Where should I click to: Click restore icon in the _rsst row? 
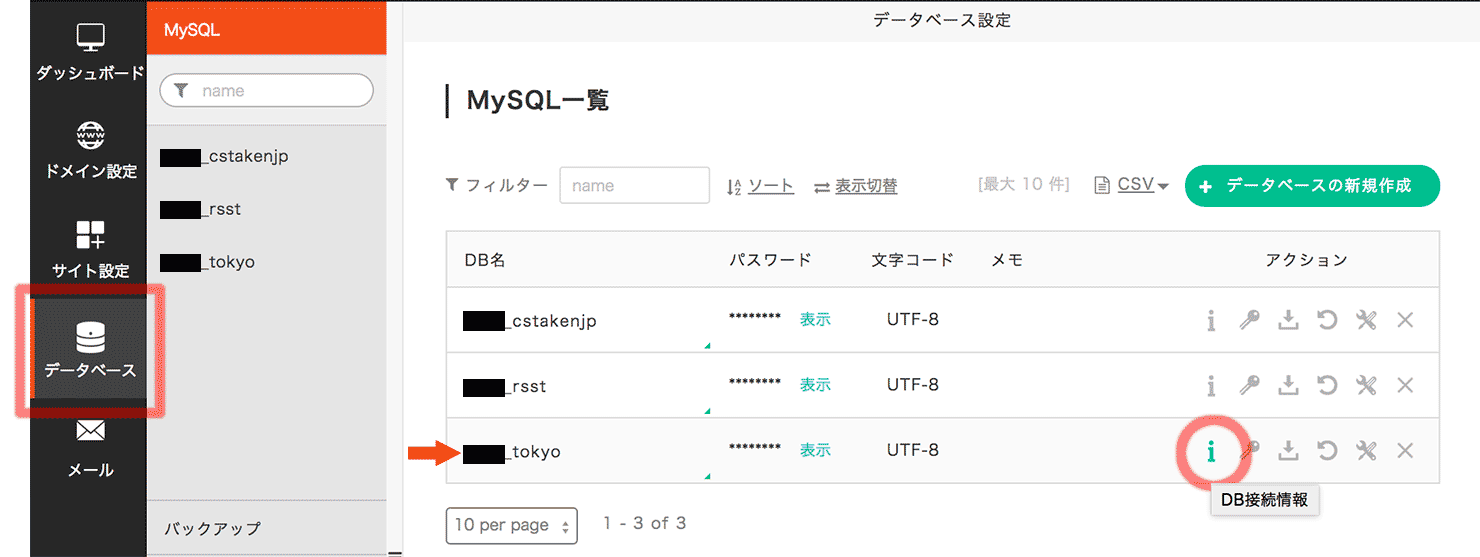(x=1327, y=385)
